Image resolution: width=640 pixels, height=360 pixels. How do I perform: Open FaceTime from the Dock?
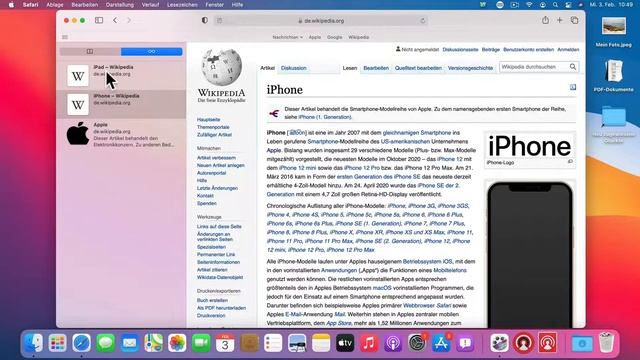[201, 343]
